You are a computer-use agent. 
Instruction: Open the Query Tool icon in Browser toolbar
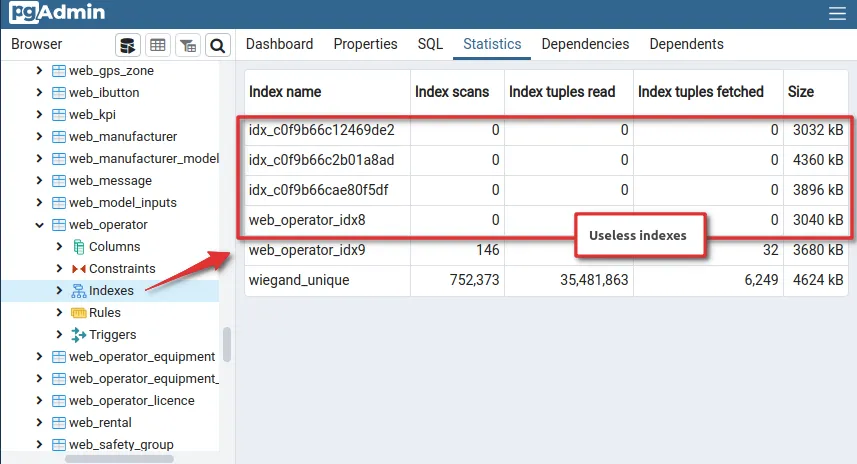[128, 45]
